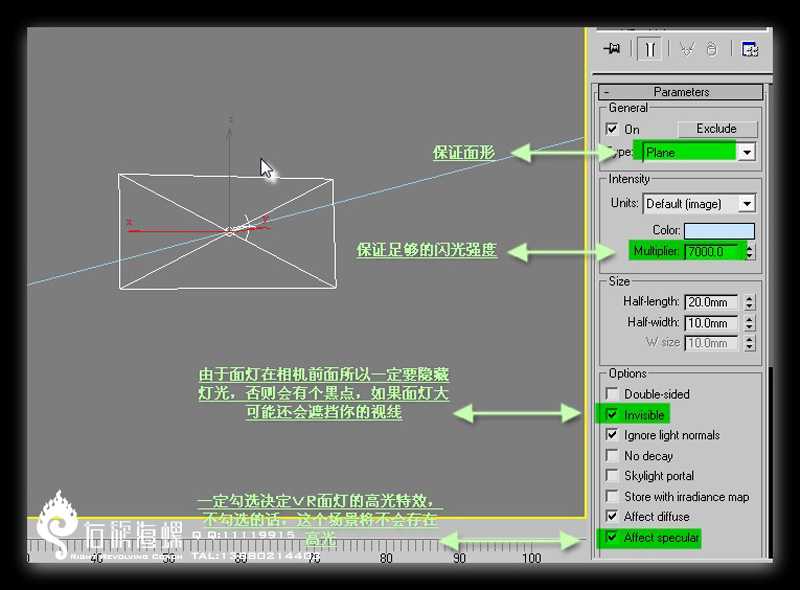
Task: Open the Type dropdown showing Plane
Action: click(x=698, y=152)
